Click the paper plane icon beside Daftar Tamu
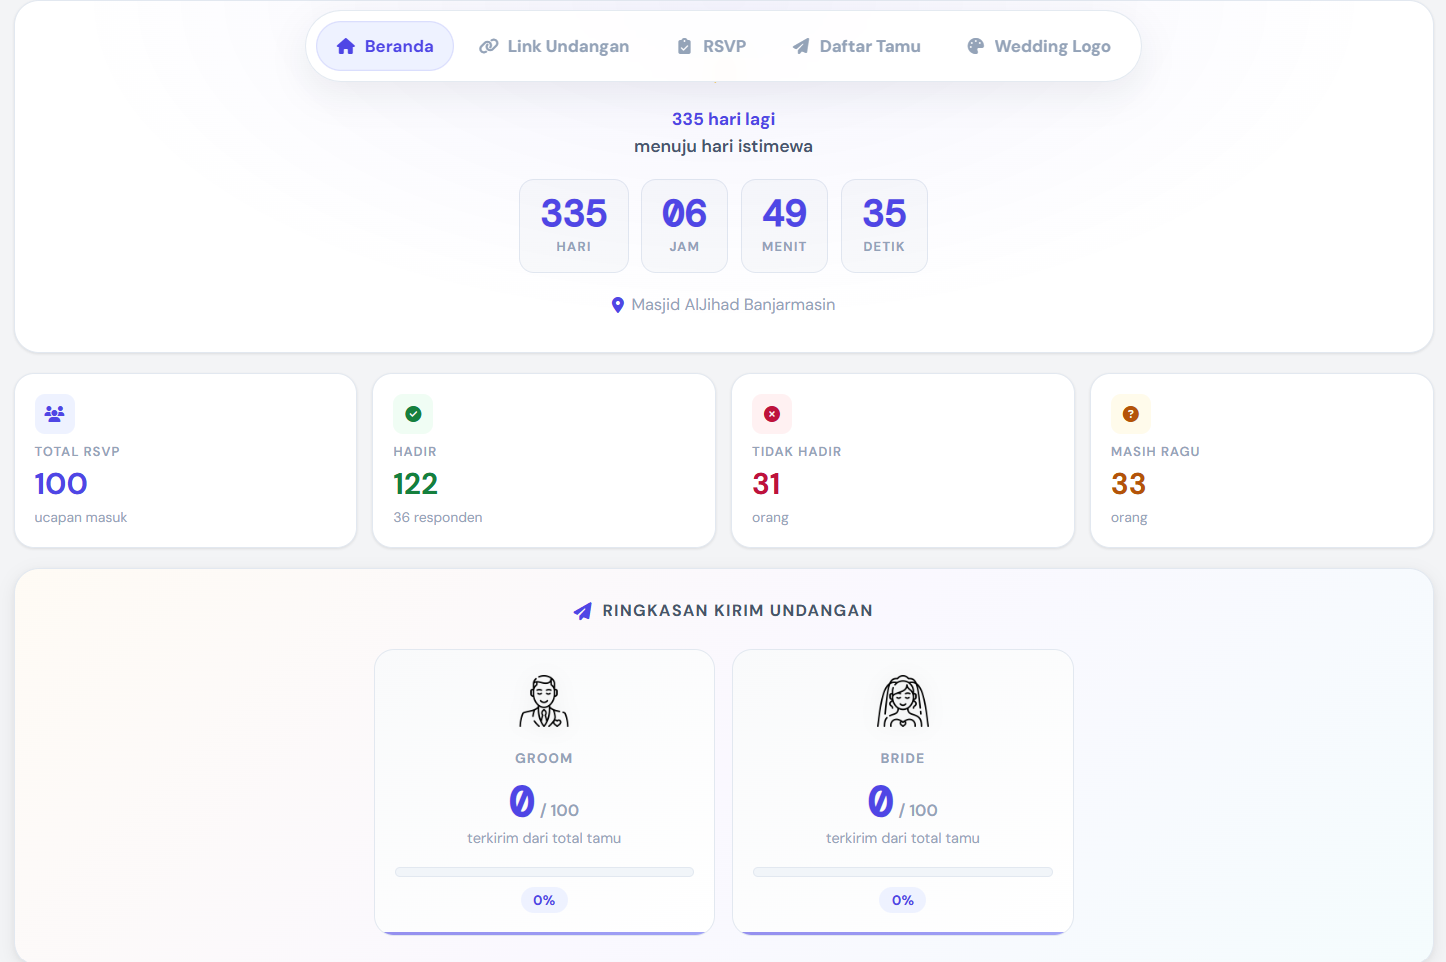The width and height of the screenshot is (1446, 962). (x=801, y=46)
